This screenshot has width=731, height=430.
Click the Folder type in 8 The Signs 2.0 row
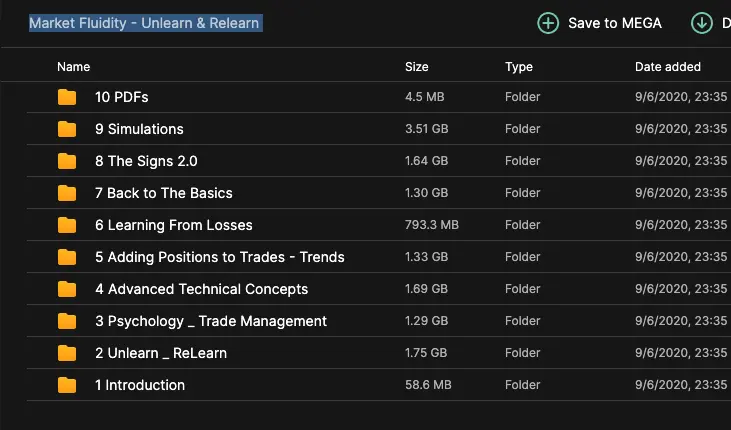tap(523, 161)
